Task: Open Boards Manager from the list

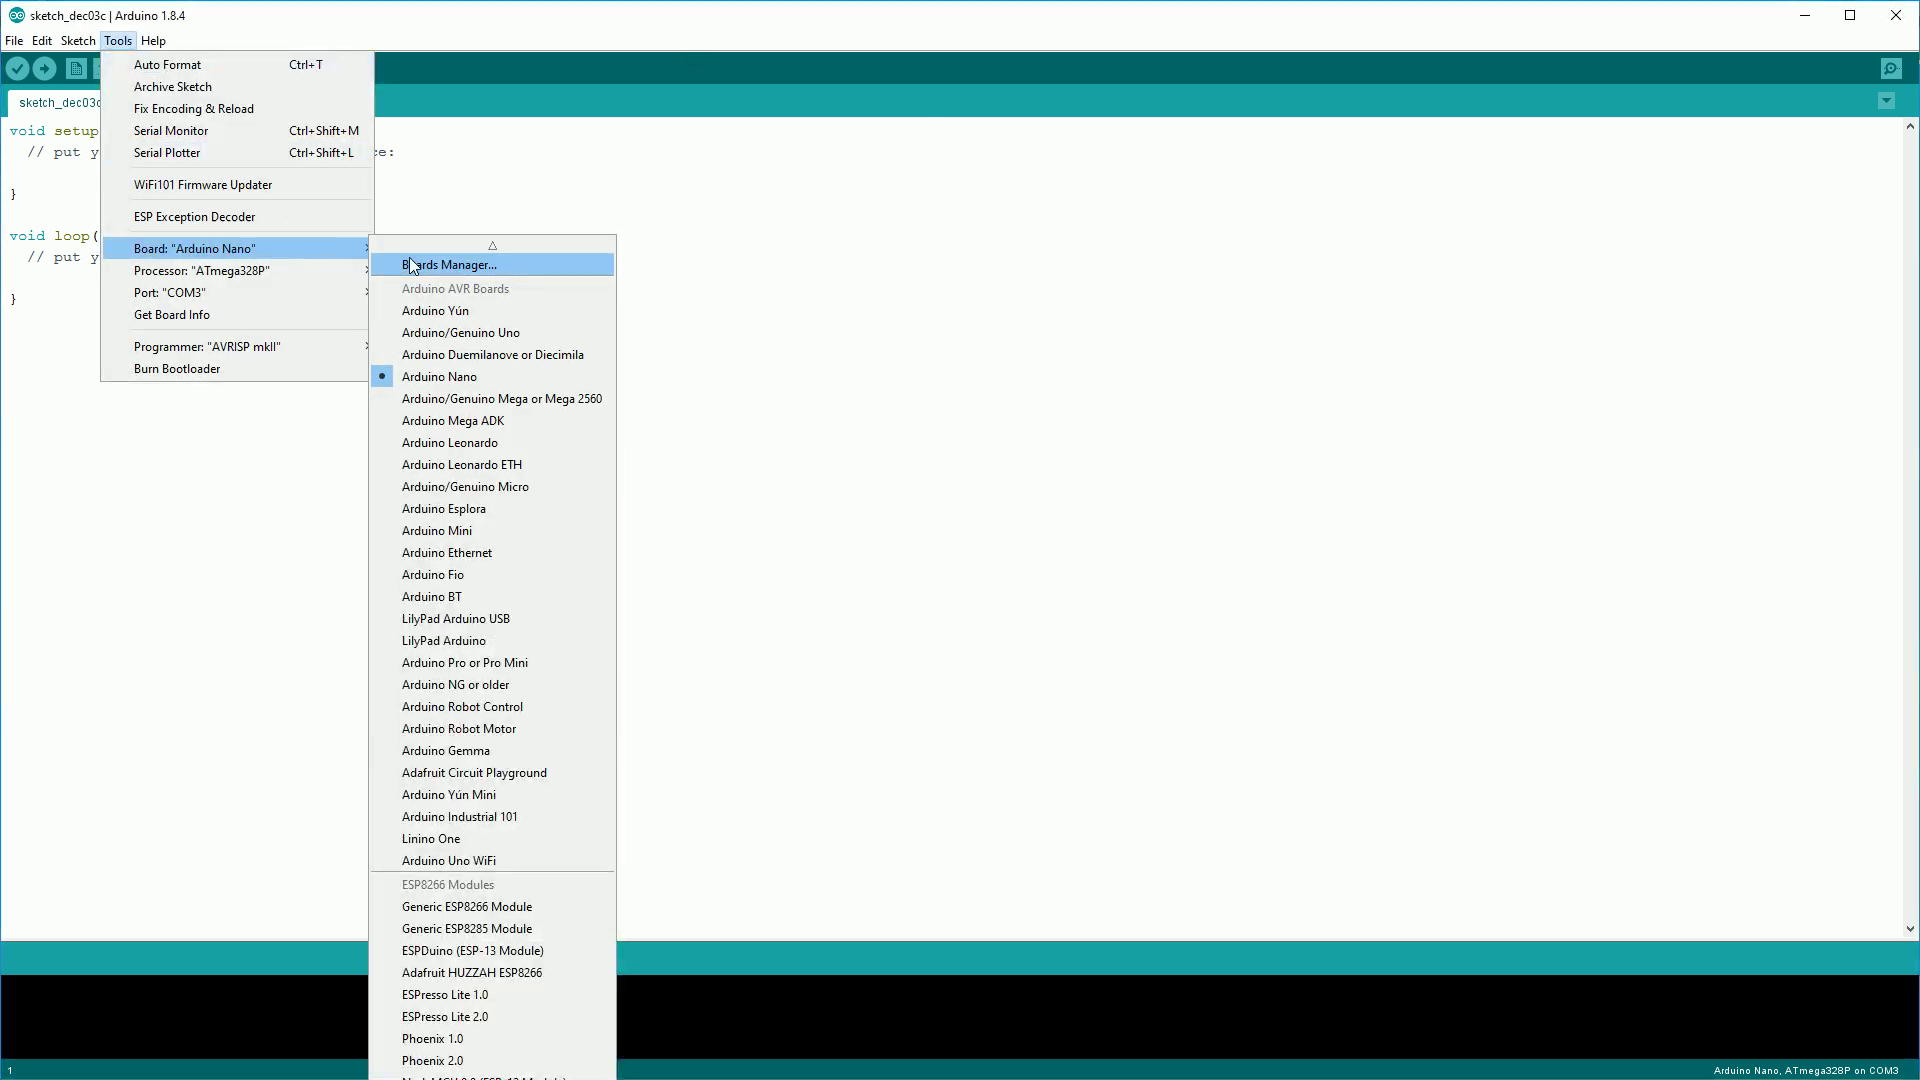Action: point(450,264)
